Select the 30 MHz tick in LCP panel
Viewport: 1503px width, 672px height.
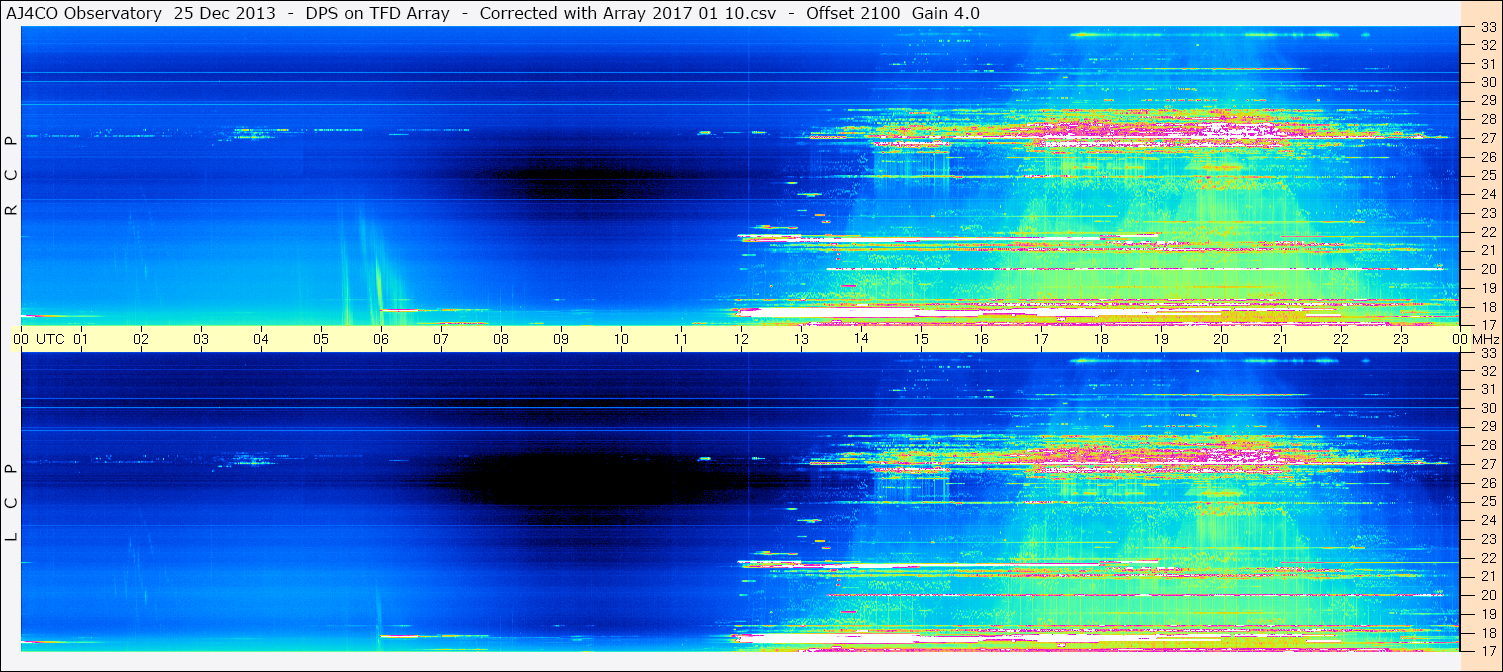coord(1487,408)
